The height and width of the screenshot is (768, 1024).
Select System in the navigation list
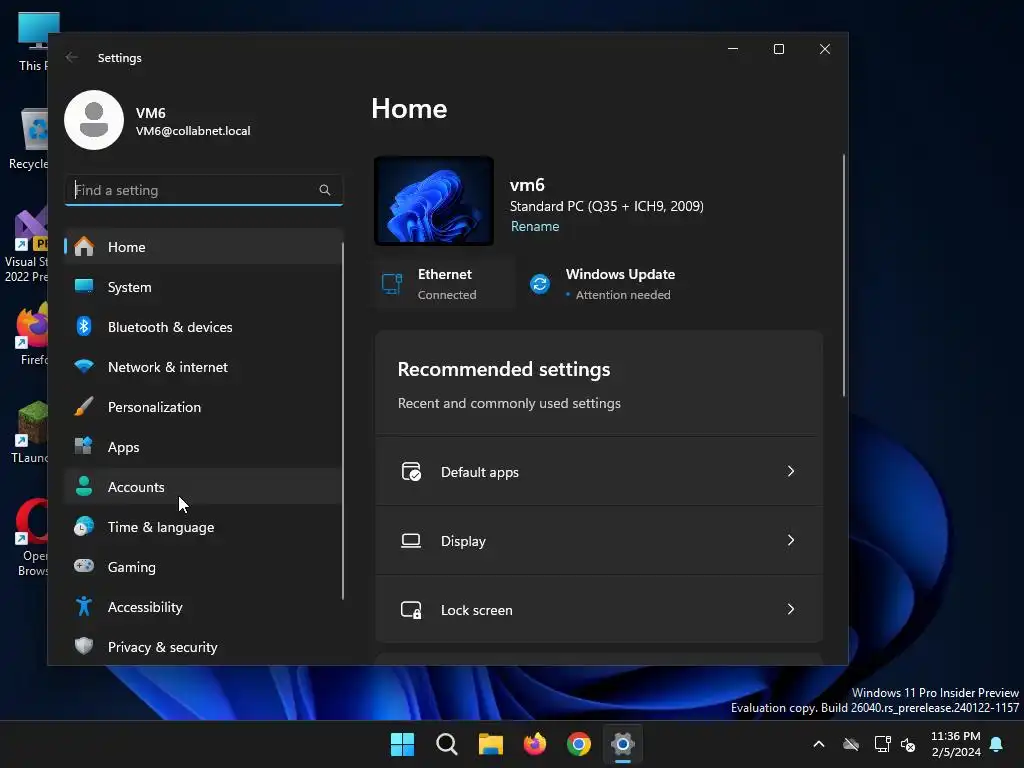click(x=203, y=287)
